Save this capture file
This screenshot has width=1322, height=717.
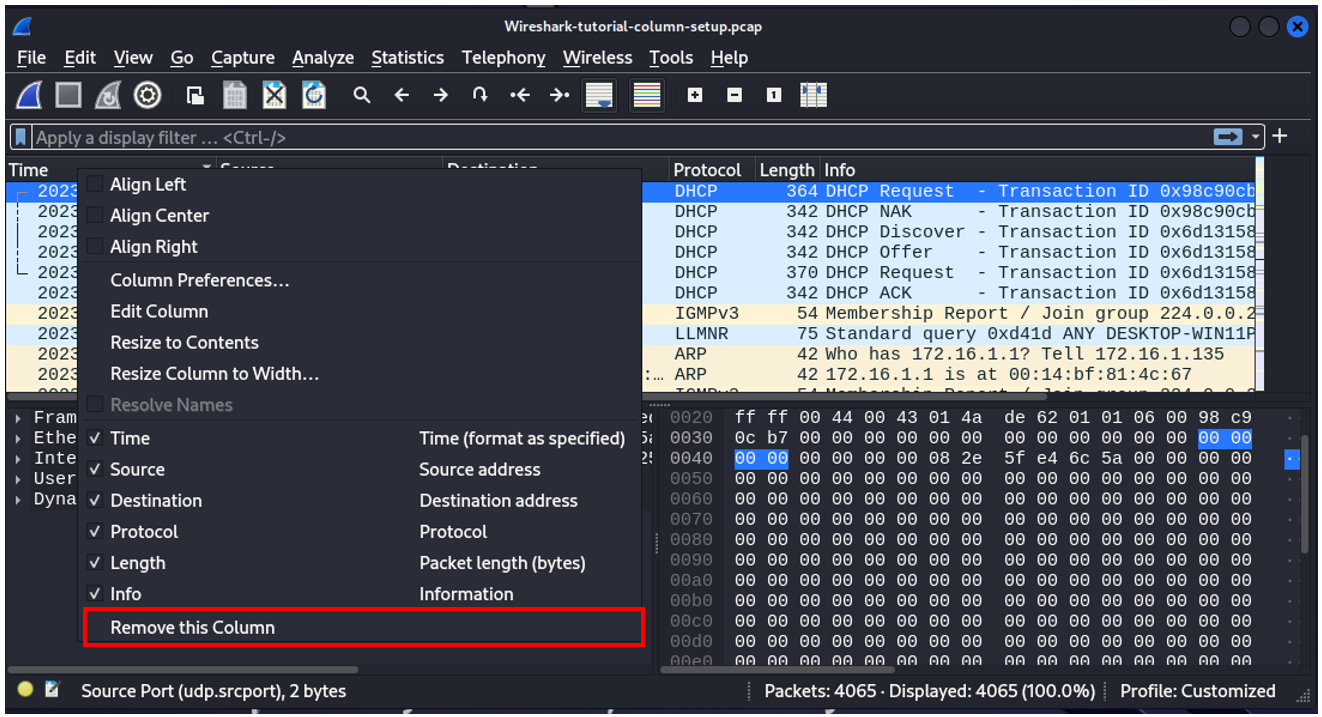(x=235, y=95)
